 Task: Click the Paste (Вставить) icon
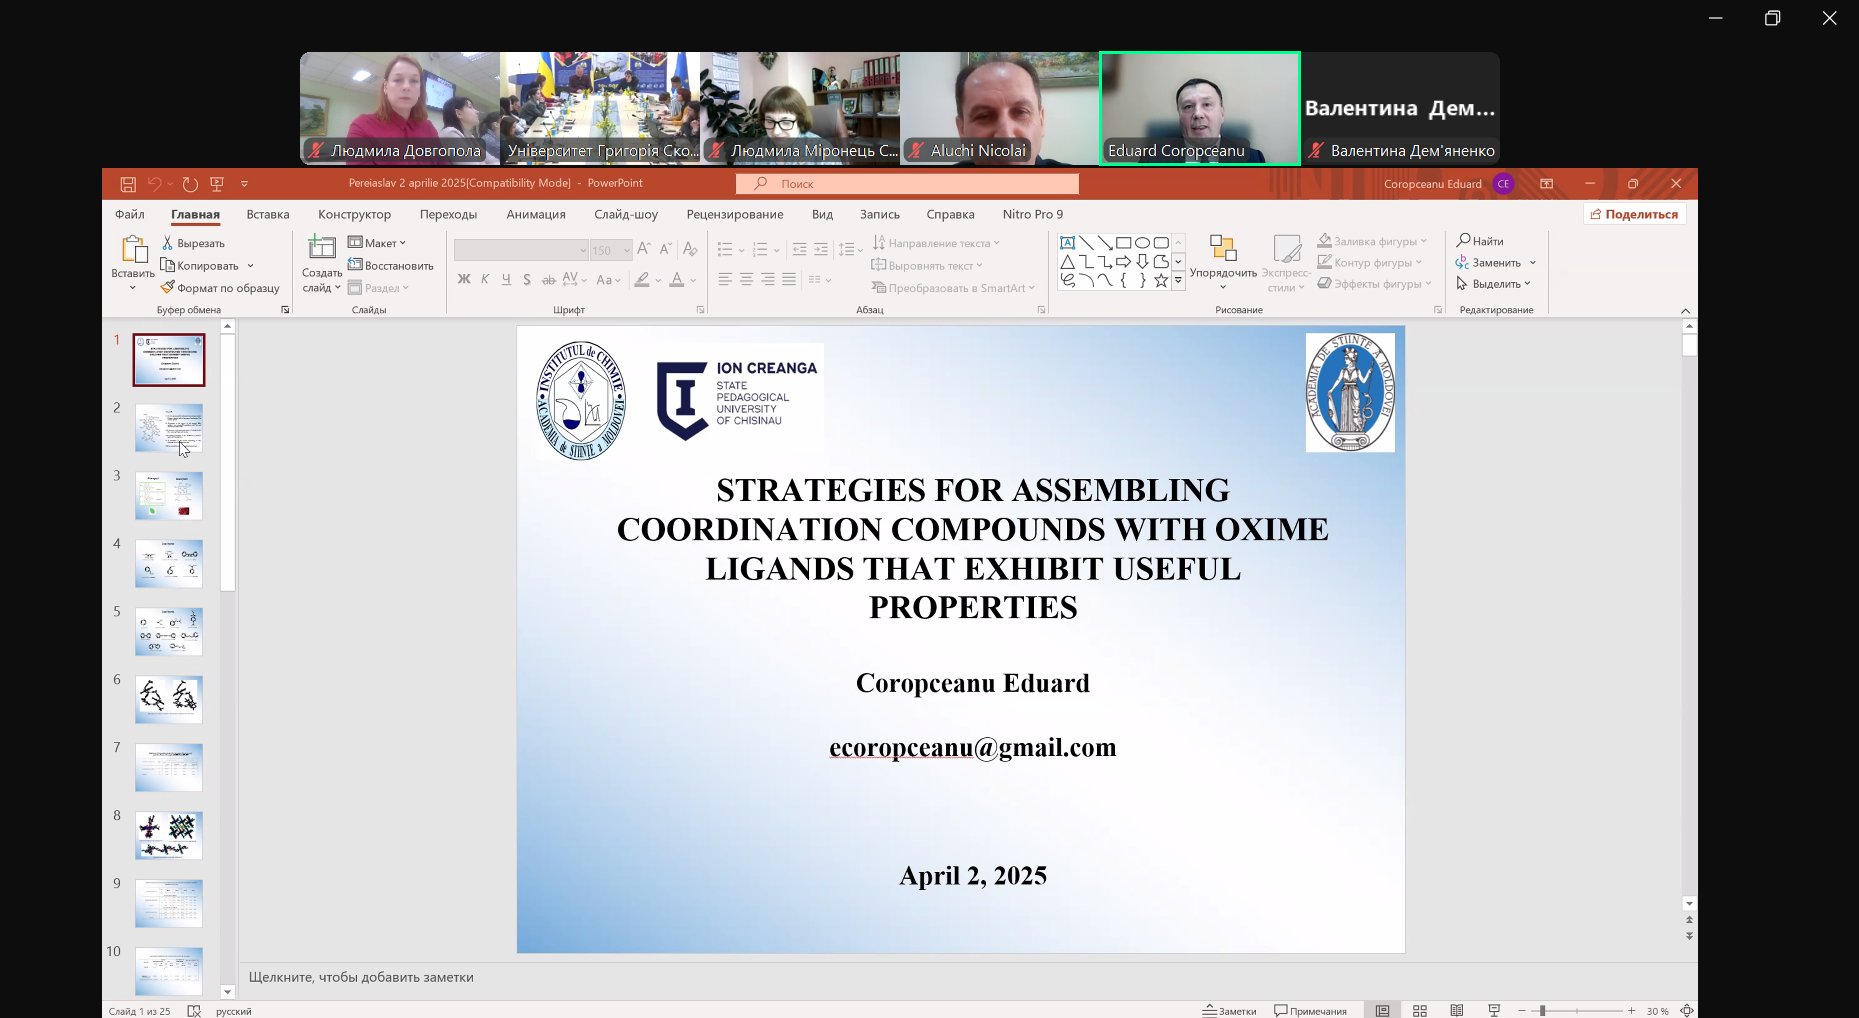(x=133, y=250)
